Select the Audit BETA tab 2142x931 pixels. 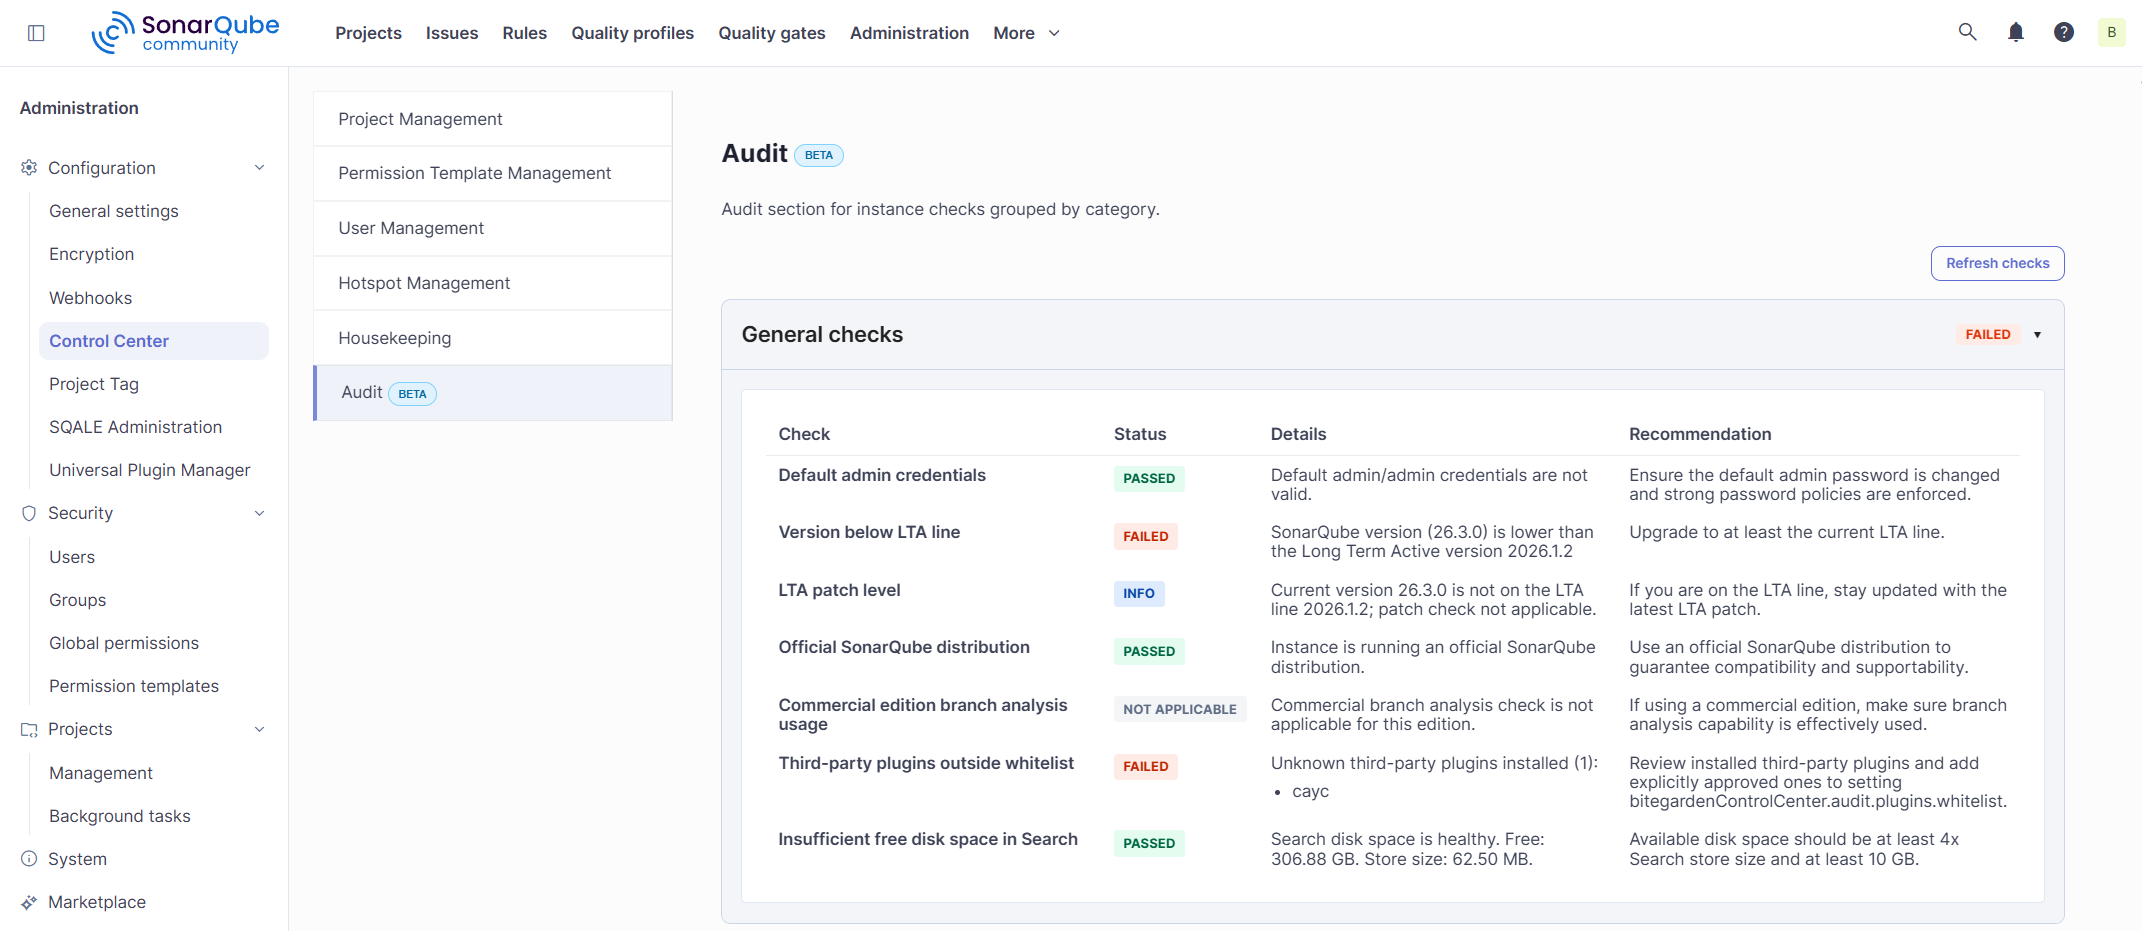493,393
